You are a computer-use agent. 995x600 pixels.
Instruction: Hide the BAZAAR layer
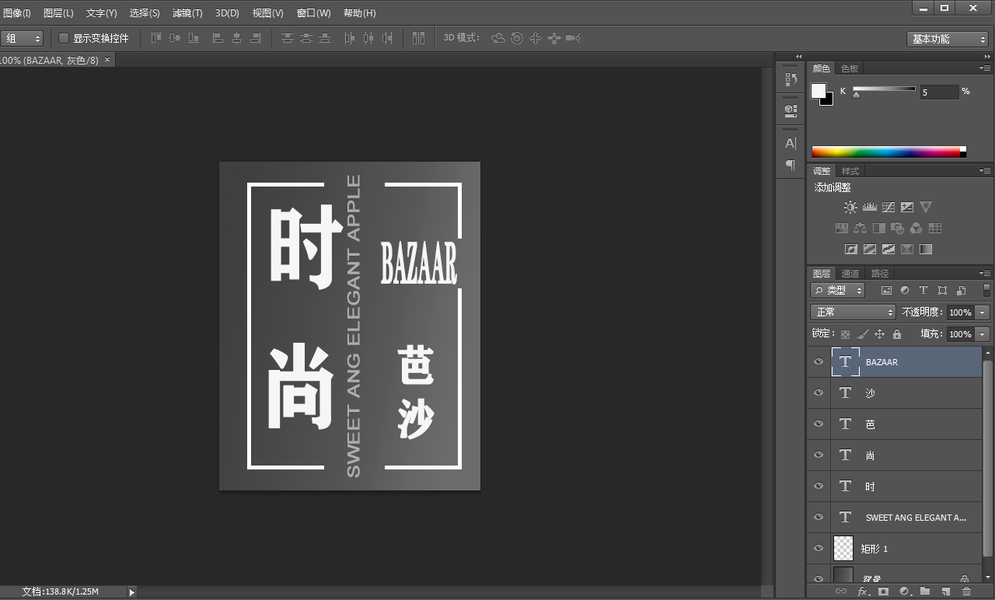(x=819, y=362)
